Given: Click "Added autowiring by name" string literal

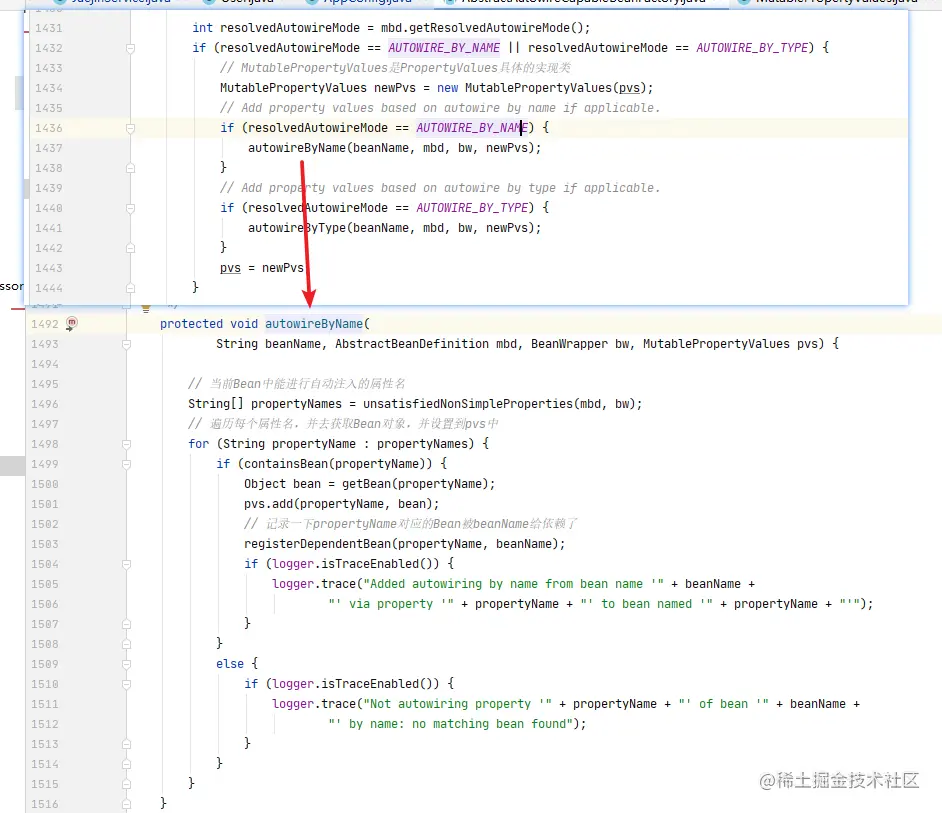Looking at the screenshot, I should click(514, 583).
